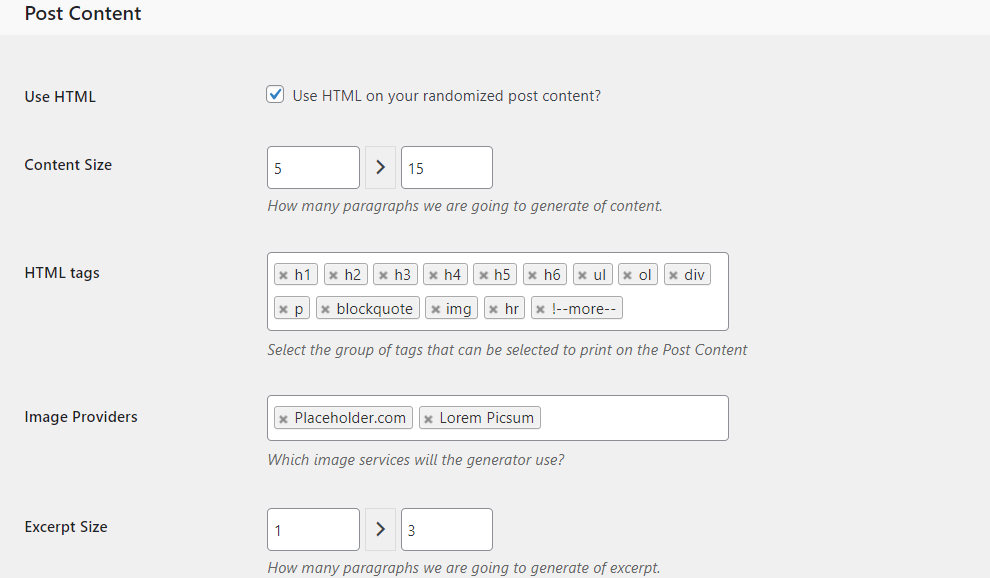Remove the h4 tag from HTML tags
Image resolution: width=990 pixels, height=578 pixels.
click(x=432, y=274)
